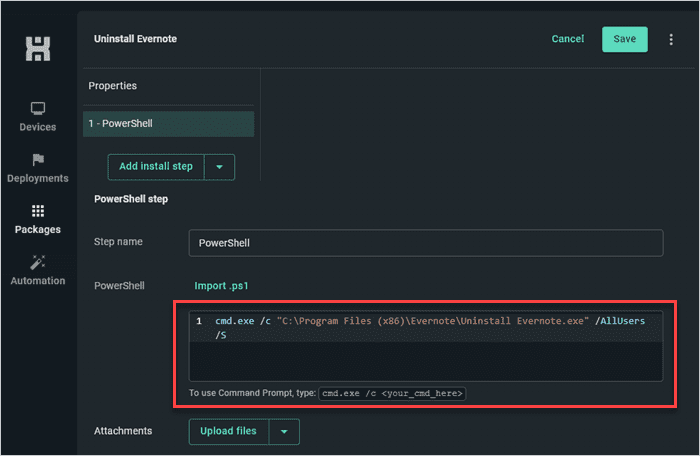Select the 1 - PowerShell step

(169, 124)
